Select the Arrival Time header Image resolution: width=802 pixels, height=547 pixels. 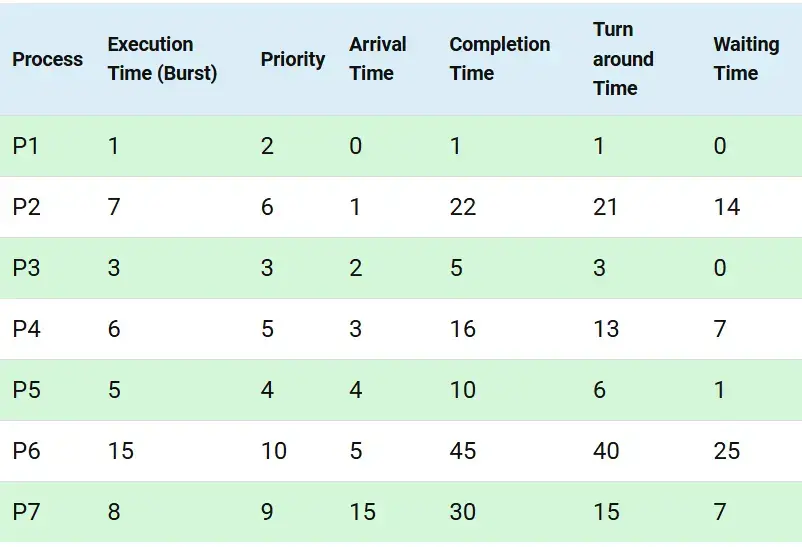pyautogui.click(x=377, y=59)
